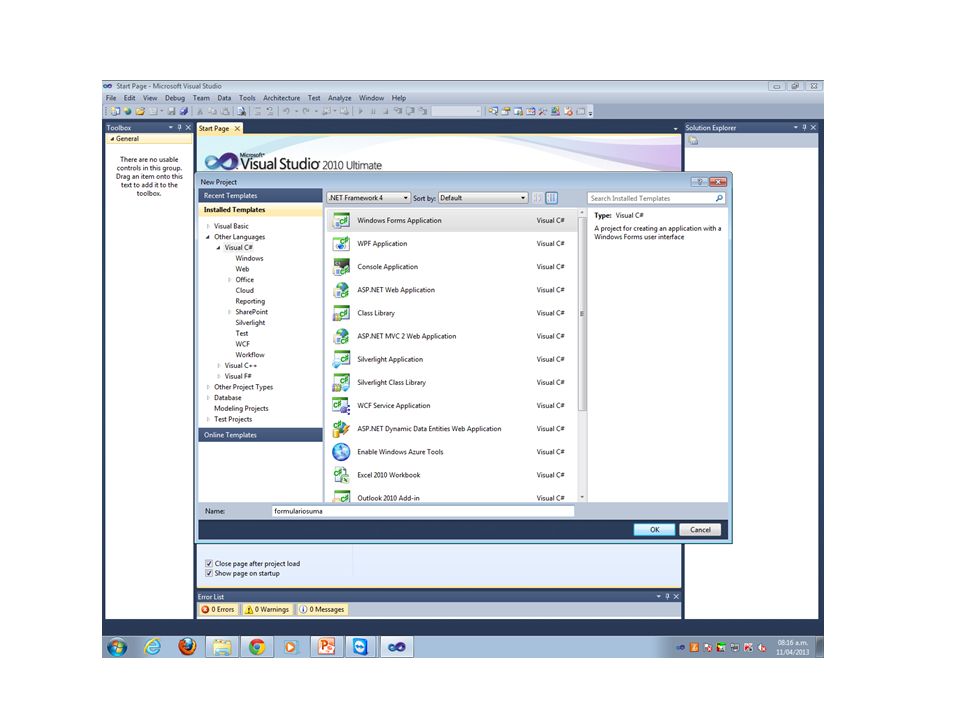This screenshot has width=960, height=720.
Task: Click the Save All toolbar icon
Action: (x=184, y=111)
